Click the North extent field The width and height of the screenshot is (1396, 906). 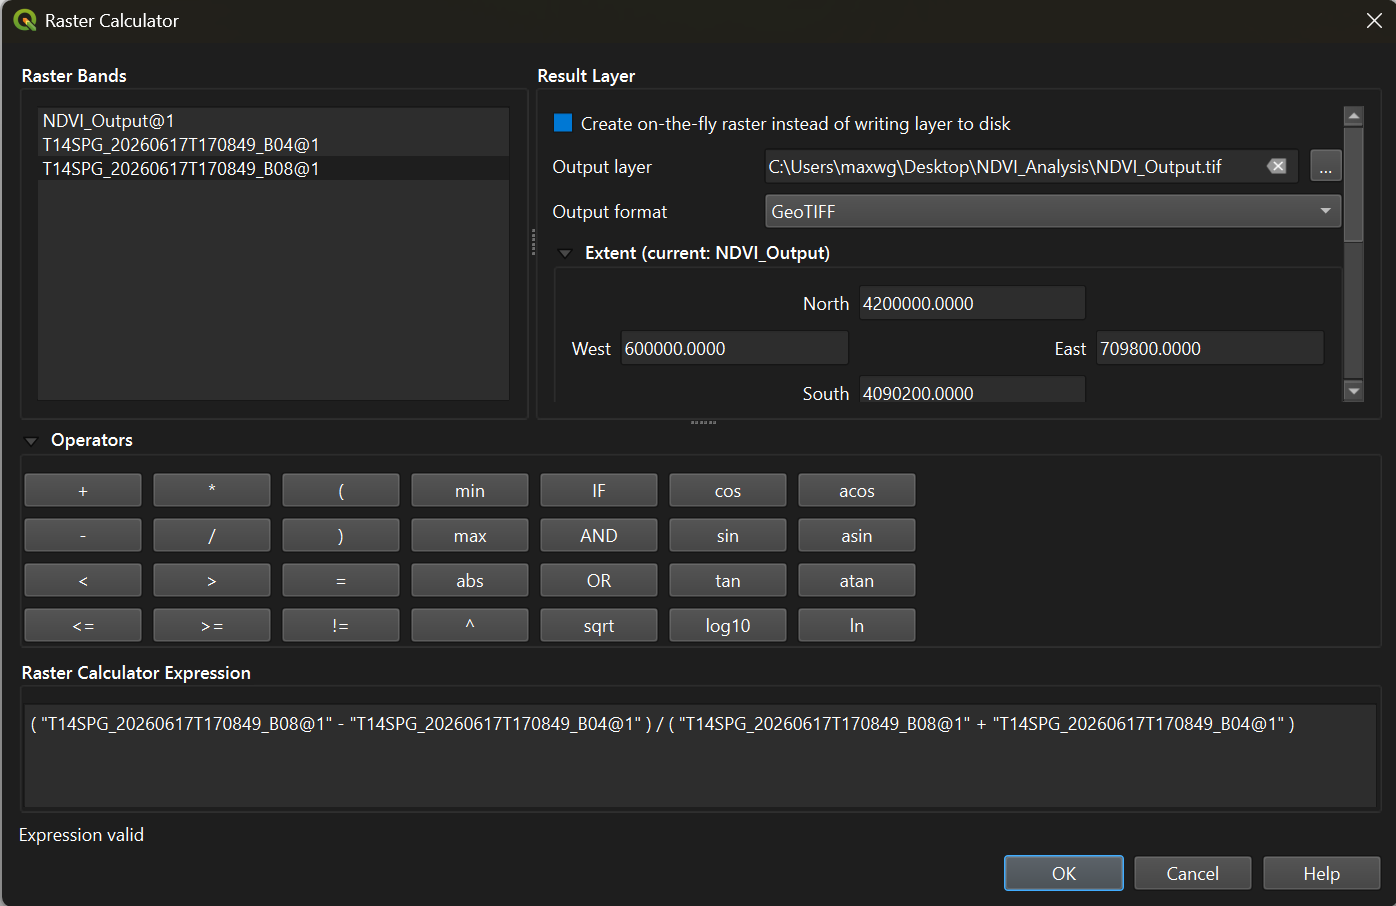point(972,303)
